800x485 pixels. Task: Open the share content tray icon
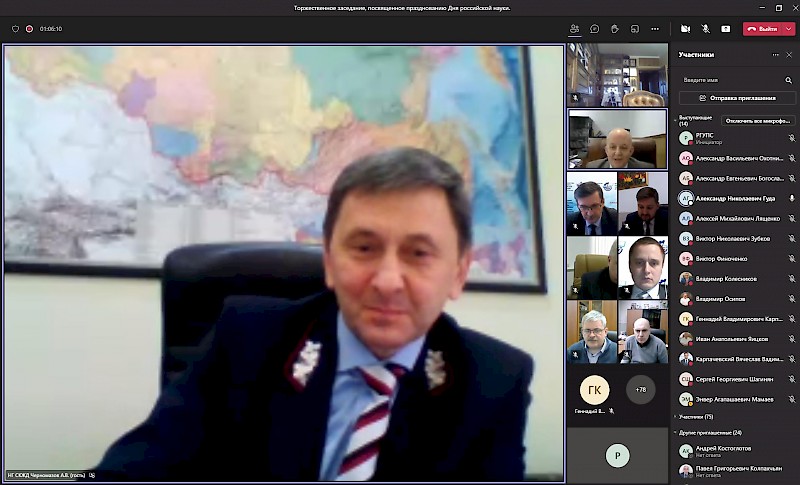coord(725,29)
